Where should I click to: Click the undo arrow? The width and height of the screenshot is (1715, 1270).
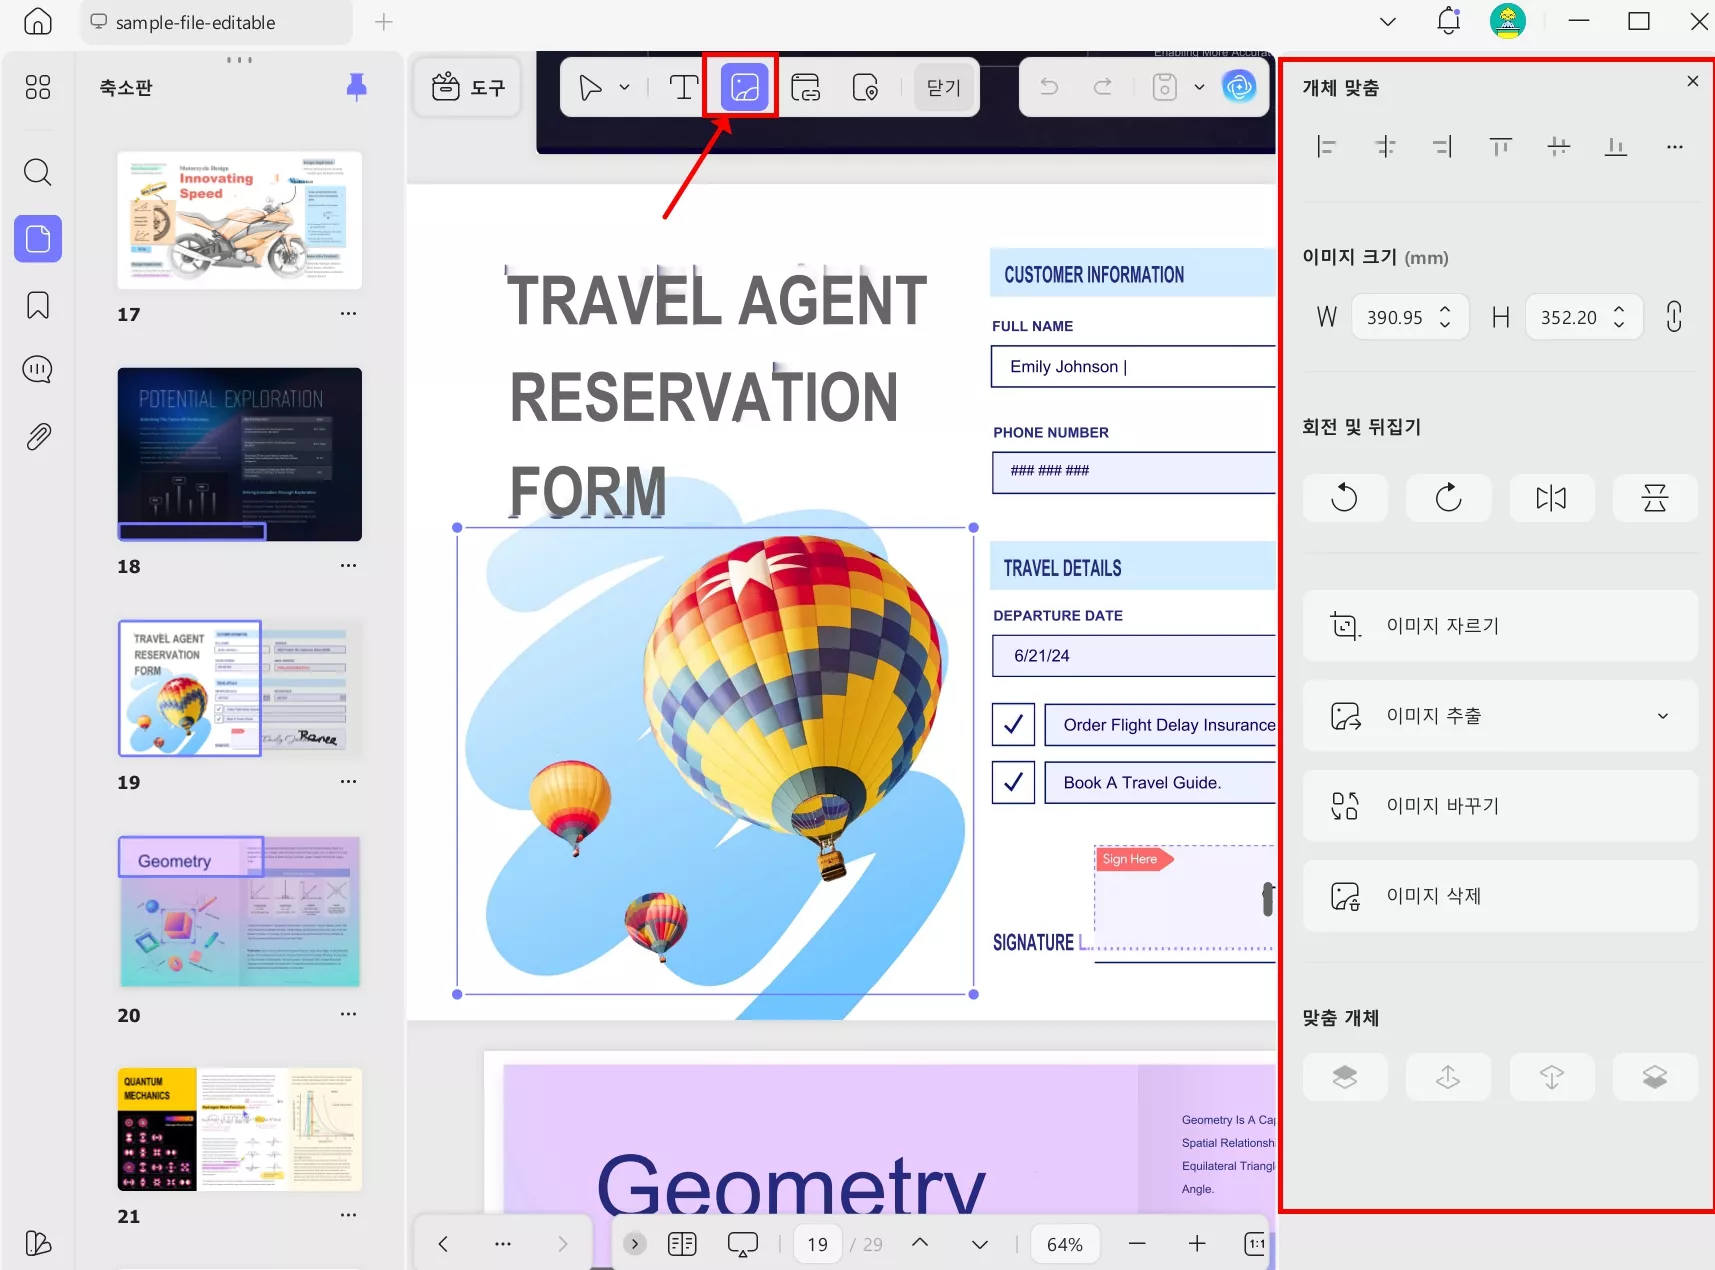point(1049,88)
